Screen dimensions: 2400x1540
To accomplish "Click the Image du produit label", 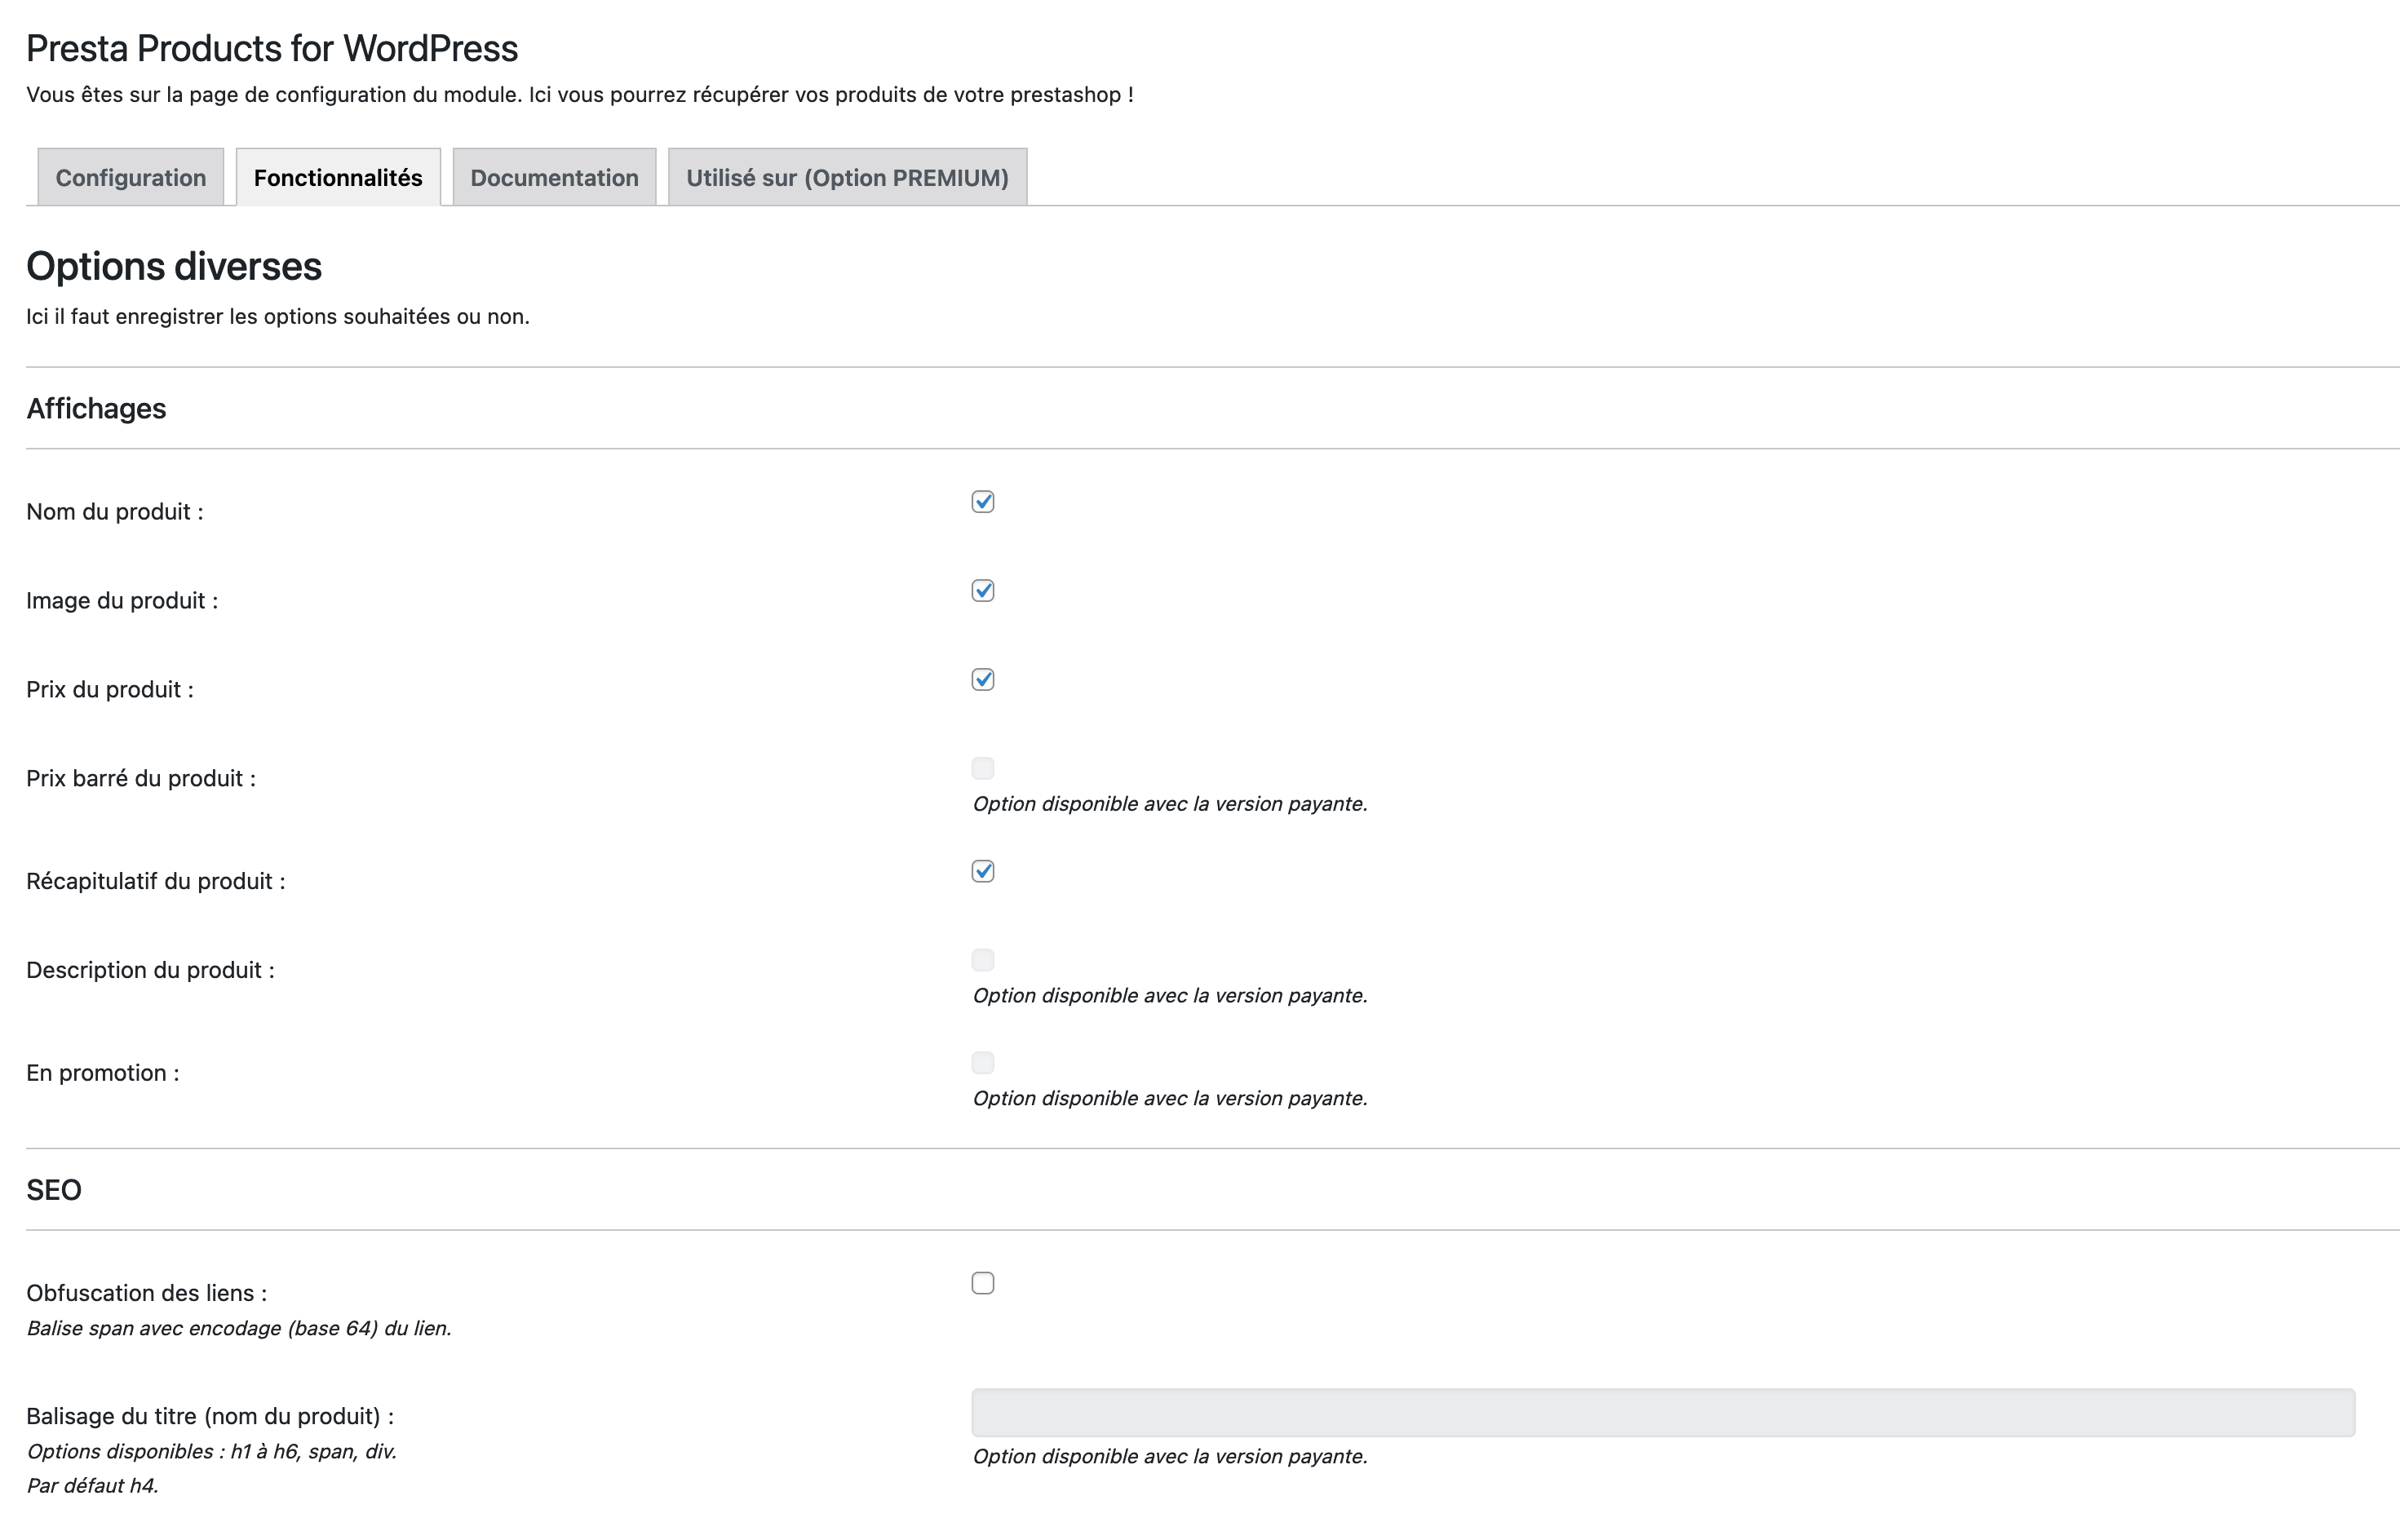I will [122, 601].
